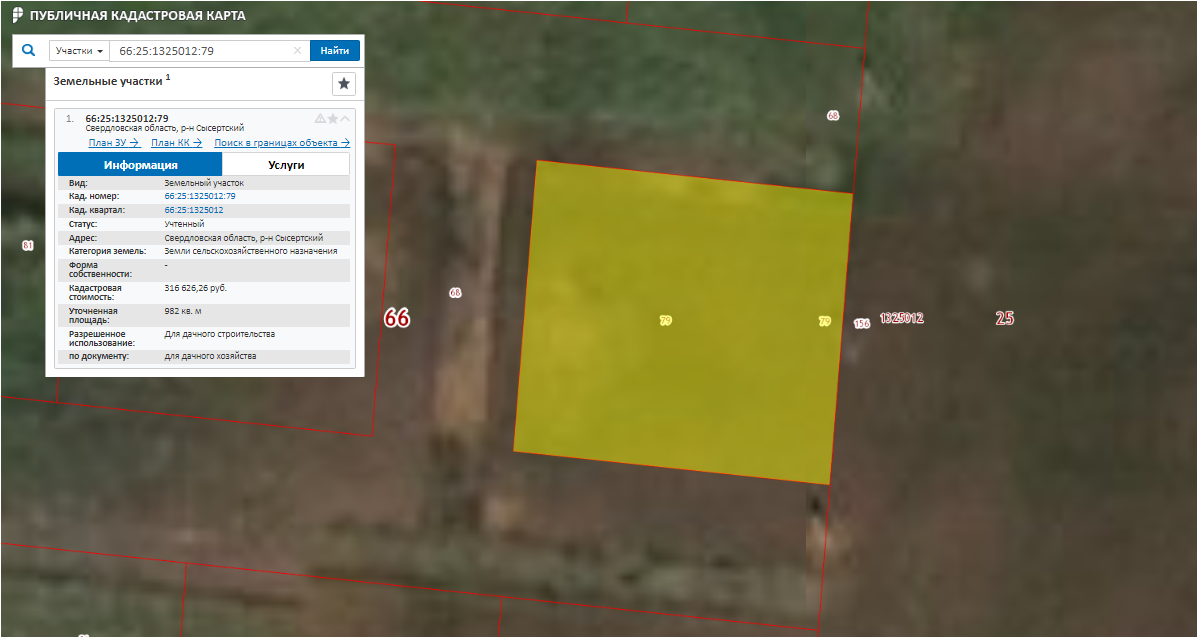Click the cadastral number search field
1198x638 pixels.
tap(200, 51)
